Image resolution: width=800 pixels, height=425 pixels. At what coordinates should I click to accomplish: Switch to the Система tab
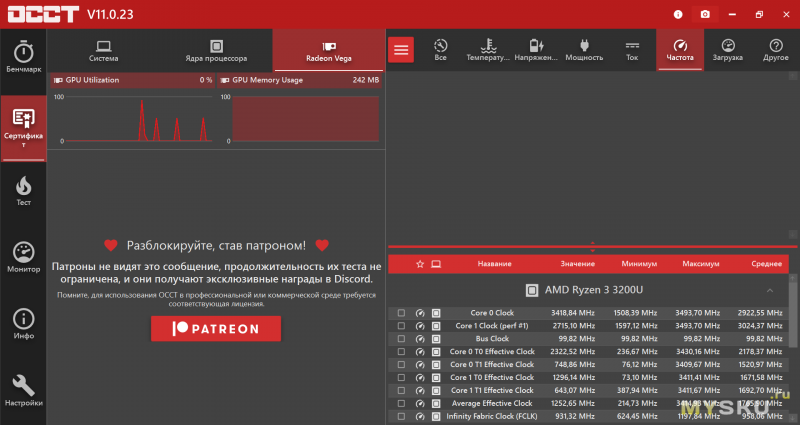(x=104, y=51)
